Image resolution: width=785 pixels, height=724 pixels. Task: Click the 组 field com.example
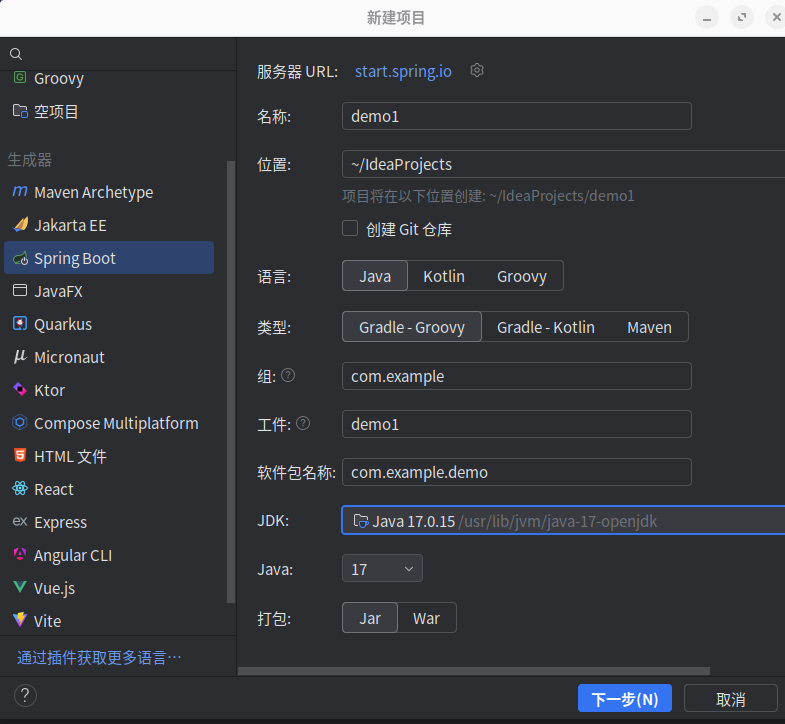coord(517,376)
